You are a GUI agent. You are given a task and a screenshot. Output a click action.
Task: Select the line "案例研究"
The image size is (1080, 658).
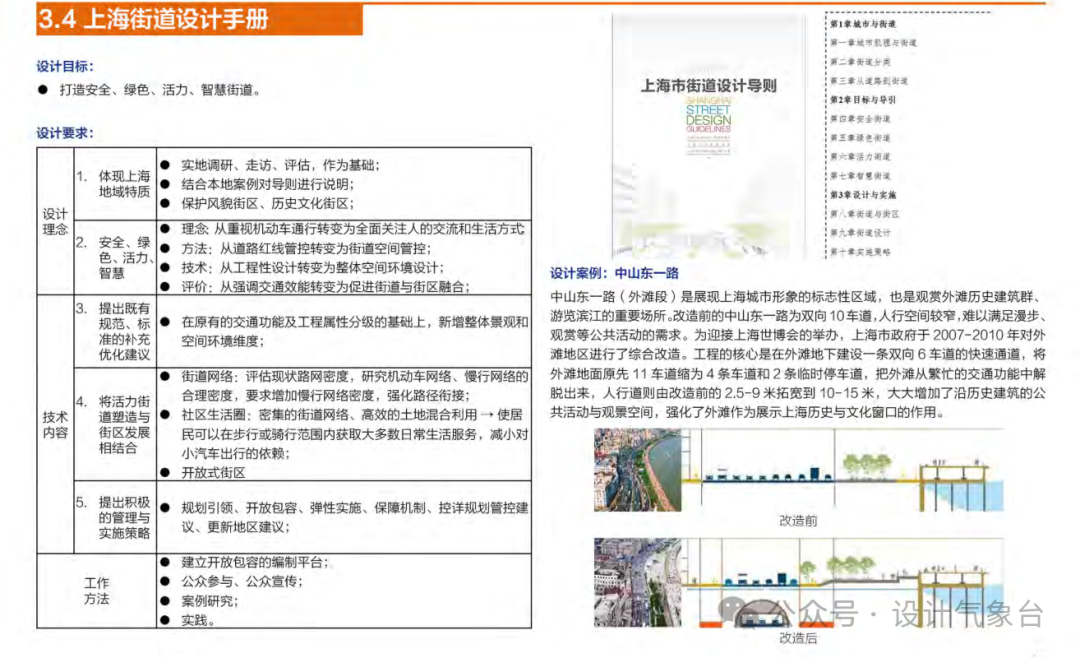click(209, 601)
